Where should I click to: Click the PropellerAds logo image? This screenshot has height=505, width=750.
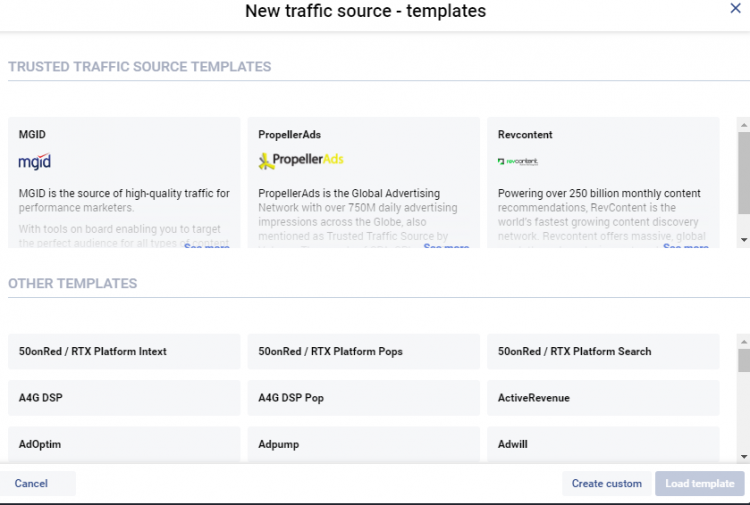tap(301, 161)
